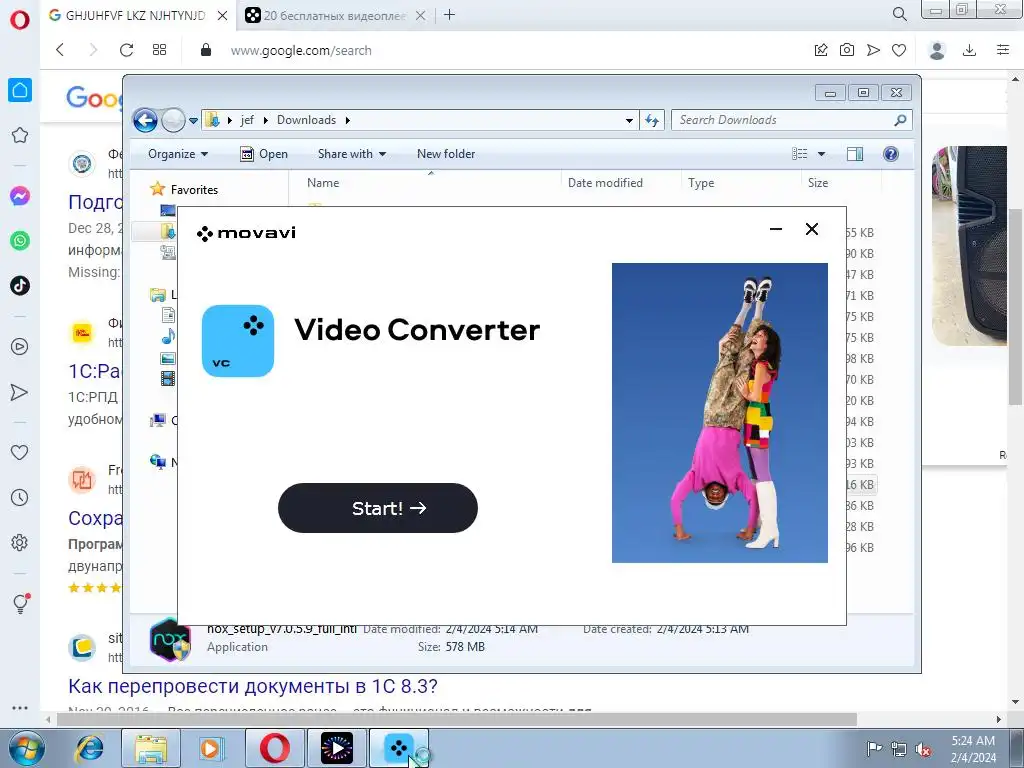Click Explorer Forward navigation arrow
The width and height of the screenshot is (1024, 768).
(x=173, y=120)
